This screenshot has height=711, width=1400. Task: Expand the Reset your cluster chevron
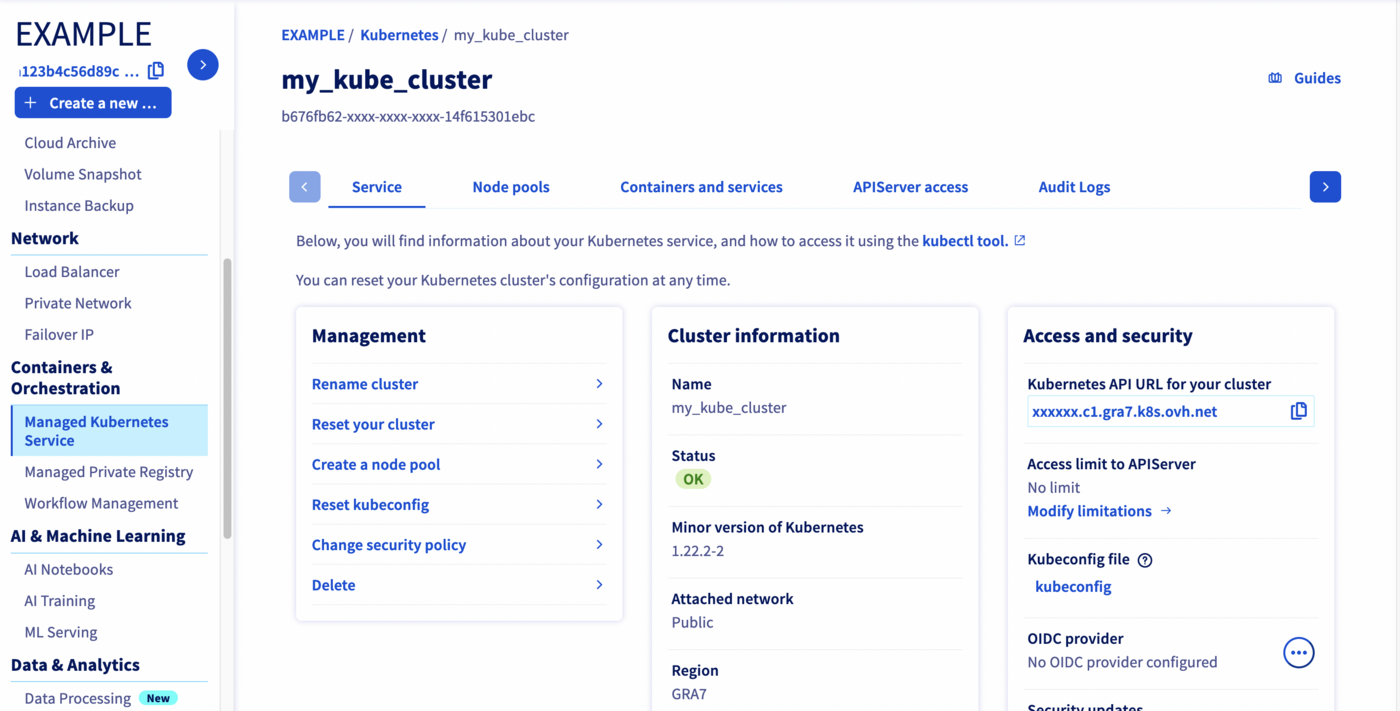(599, 424)
